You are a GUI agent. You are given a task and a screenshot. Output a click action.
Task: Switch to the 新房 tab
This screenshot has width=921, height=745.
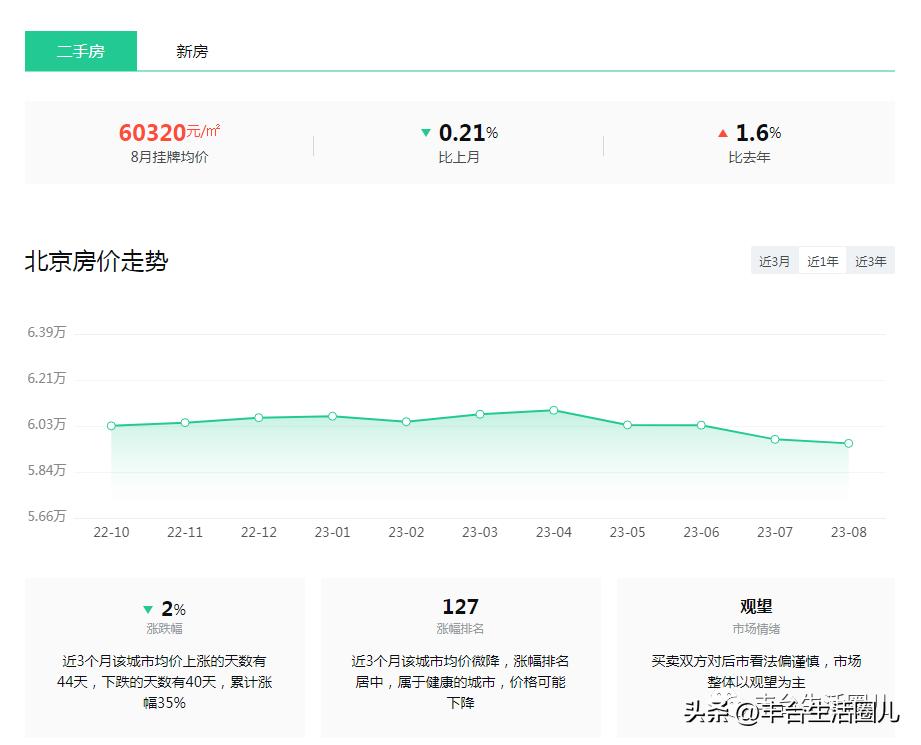[x=192, y=51]
